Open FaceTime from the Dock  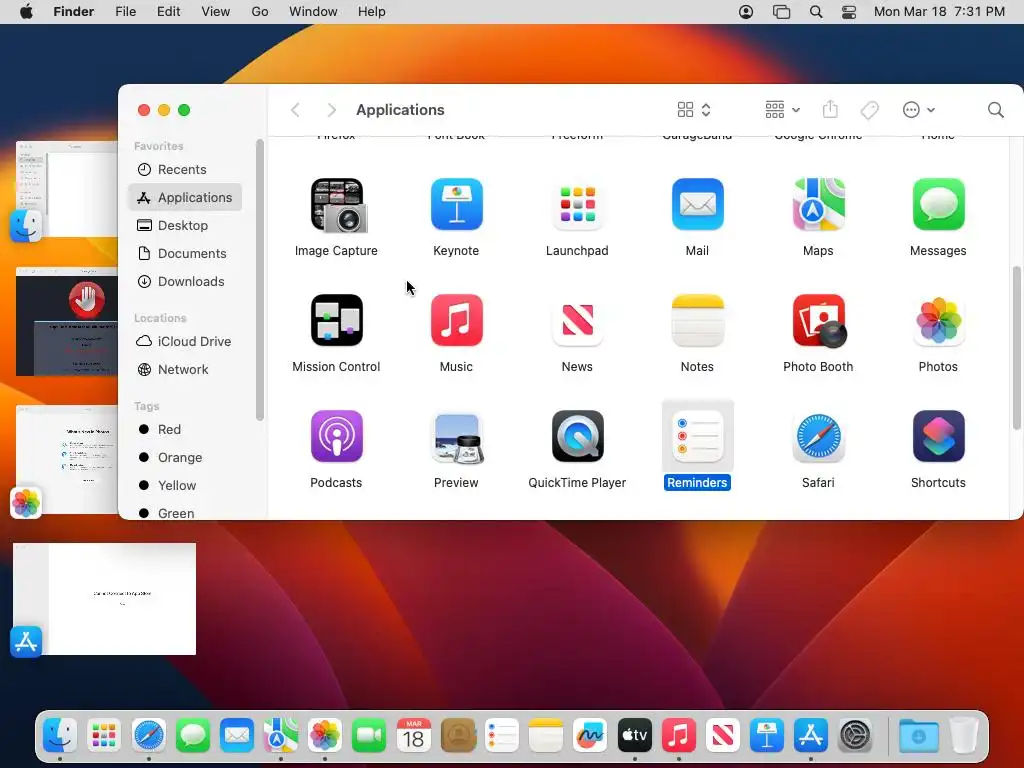[369, 736]
